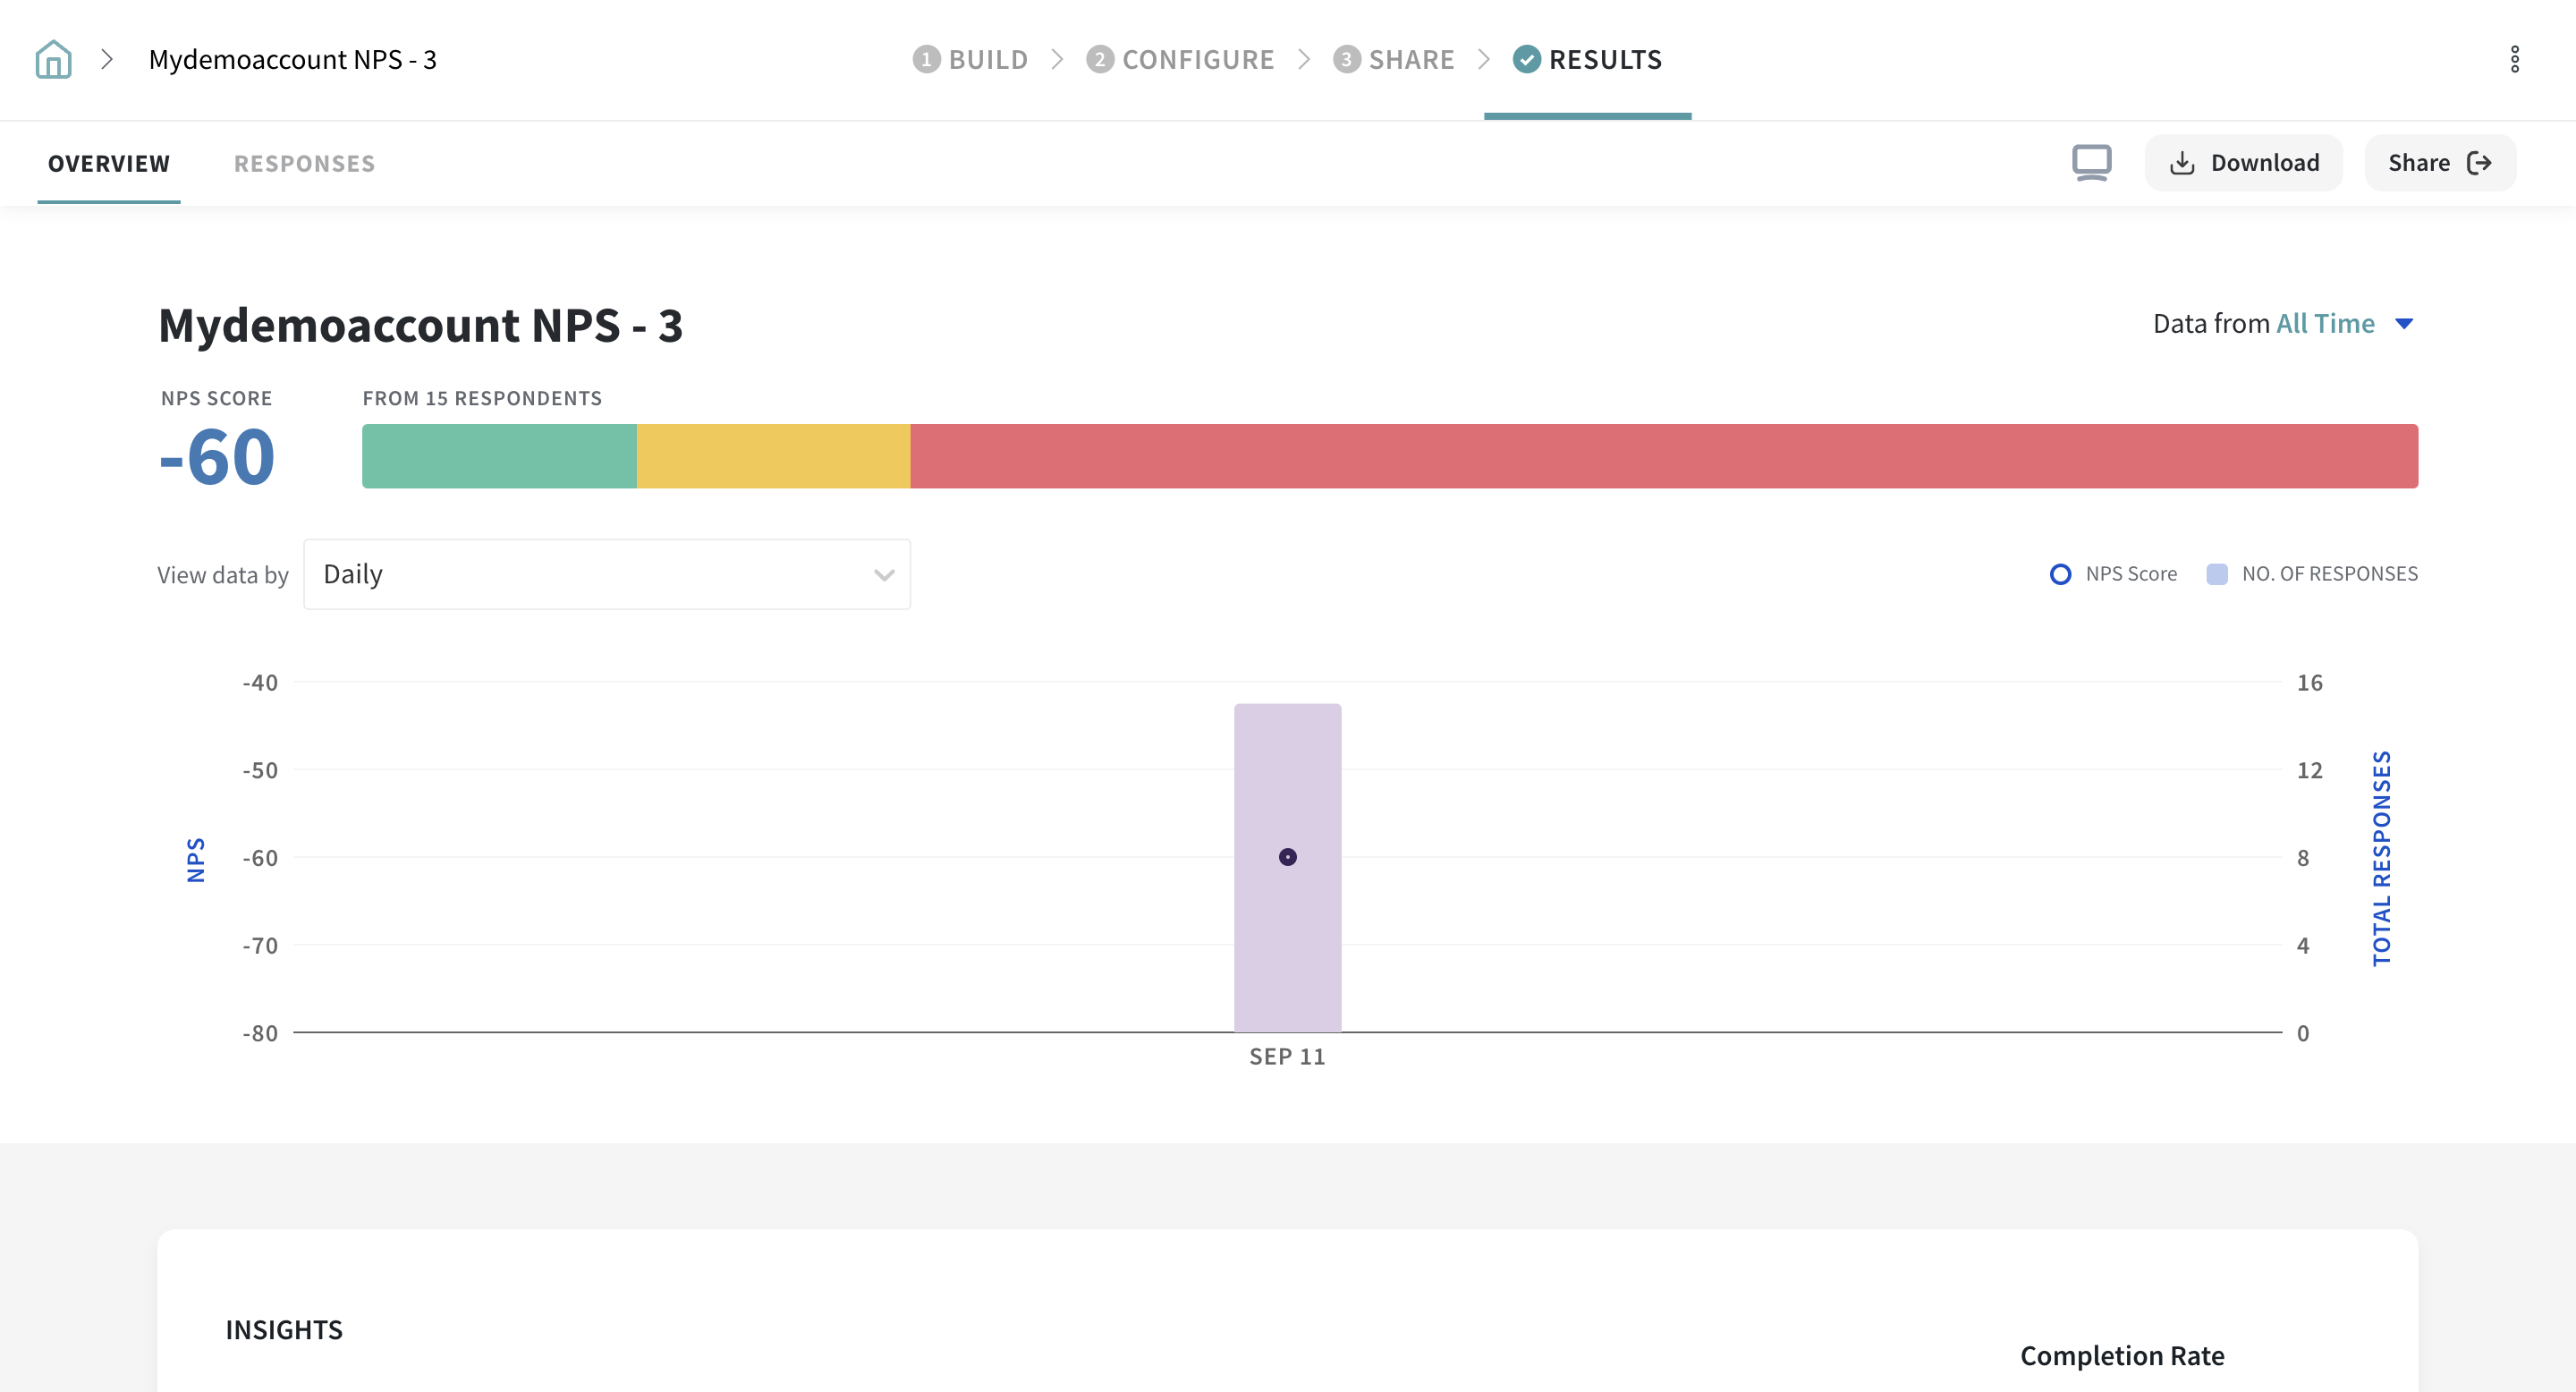The image size is (2576, 1392).
Task: Click the Mydemoaccount NPS - 3 breadcrumb
Action: coord(292,60)
